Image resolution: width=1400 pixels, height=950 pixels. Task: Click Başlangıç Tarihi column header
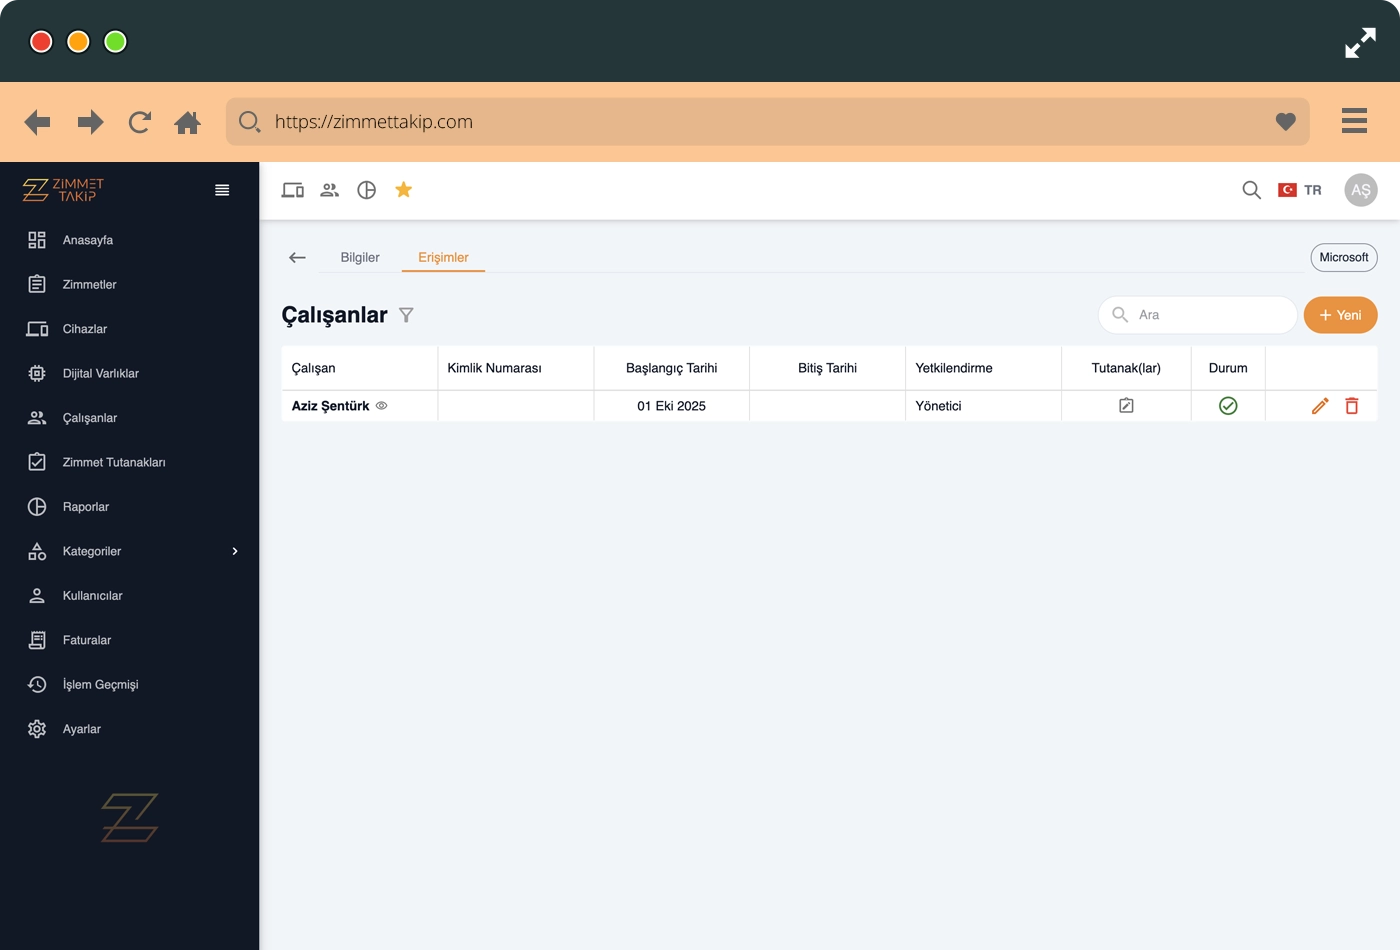click(672, 368)
